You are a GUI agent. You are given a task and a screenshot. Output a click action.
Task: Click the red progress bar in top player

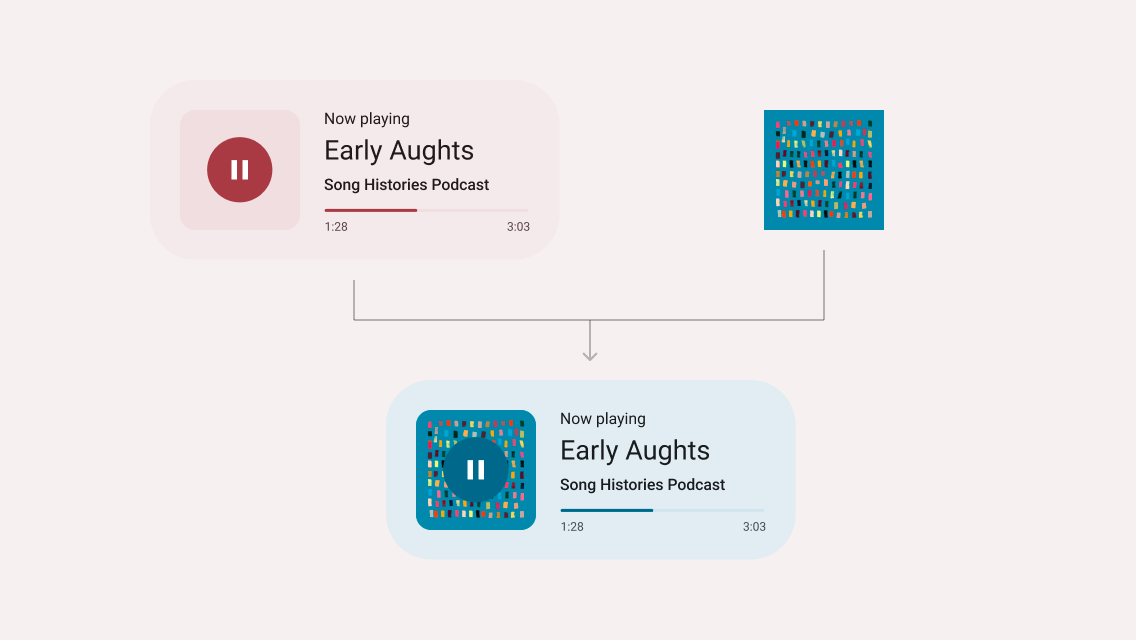pos(427,210)
